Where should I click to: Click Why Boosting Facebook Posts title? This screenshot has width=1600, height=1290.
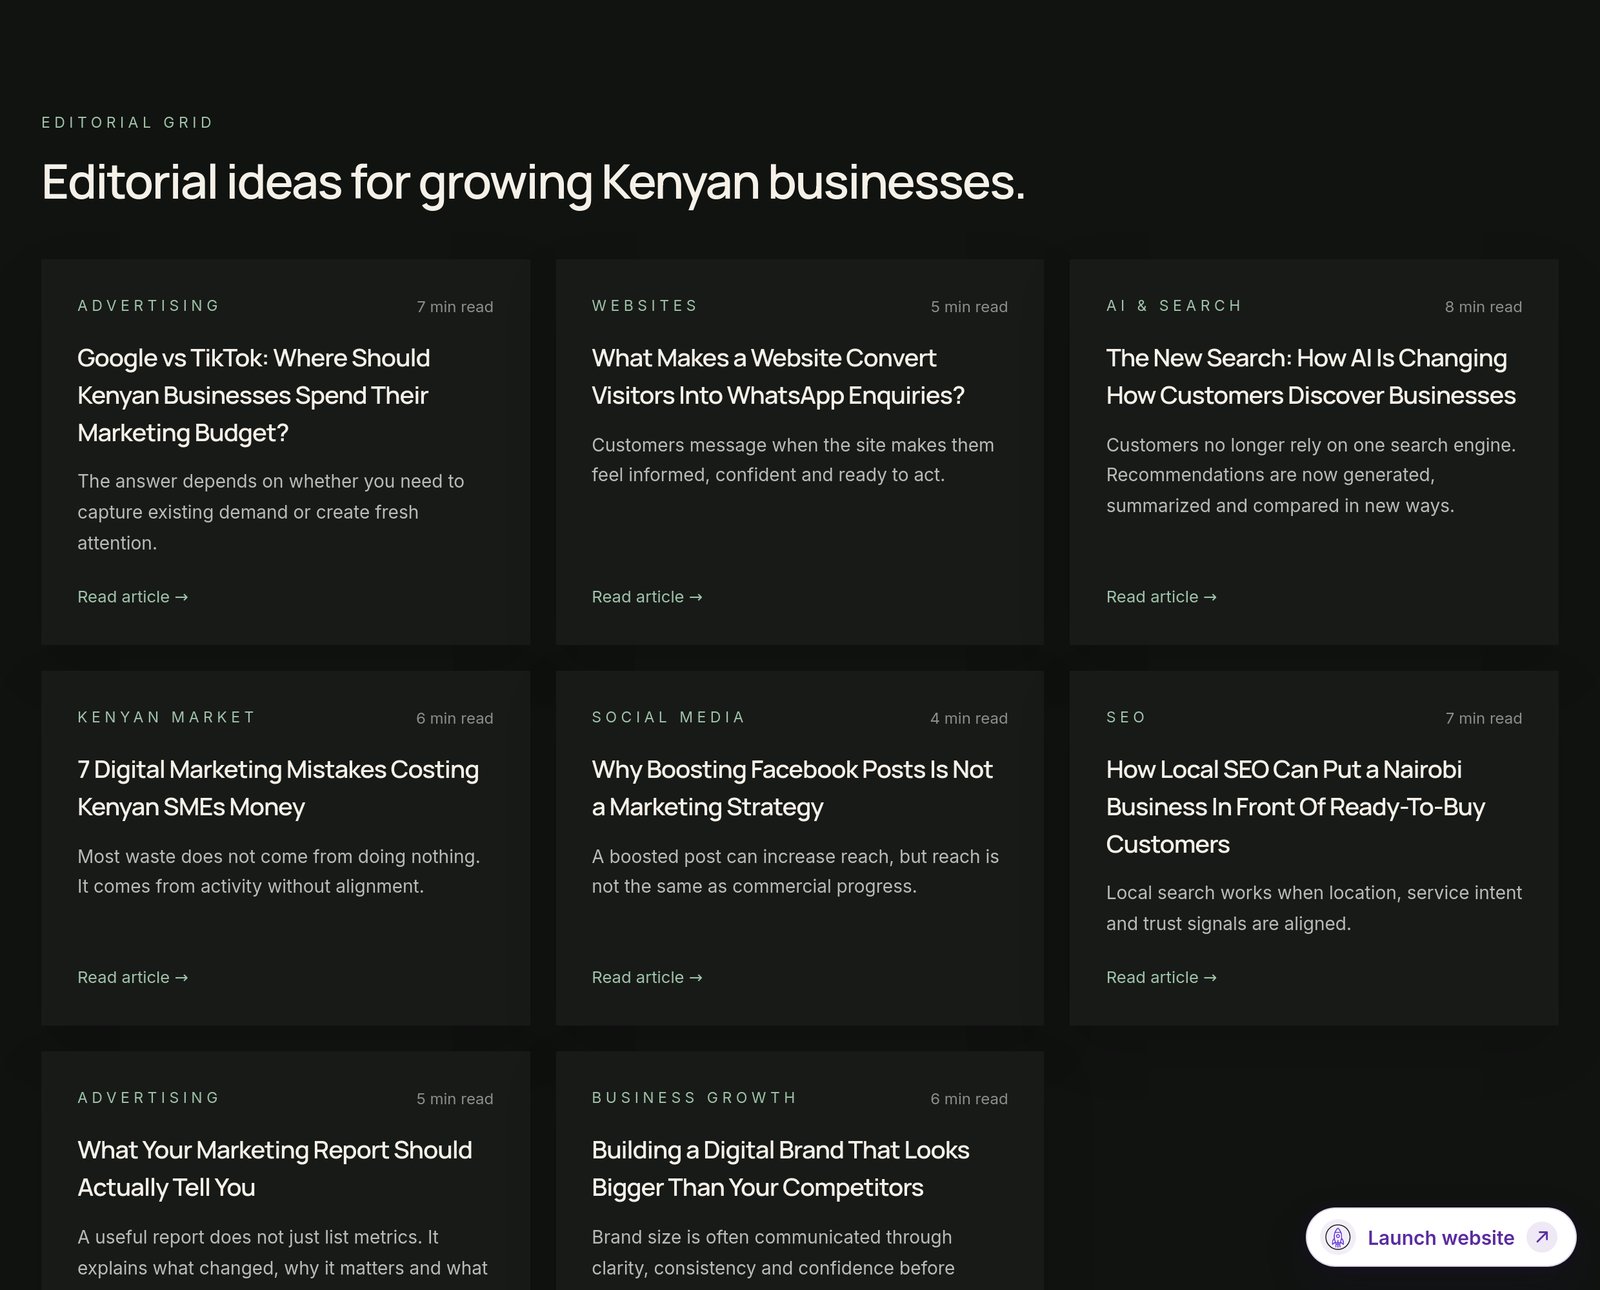coord(792,788)
